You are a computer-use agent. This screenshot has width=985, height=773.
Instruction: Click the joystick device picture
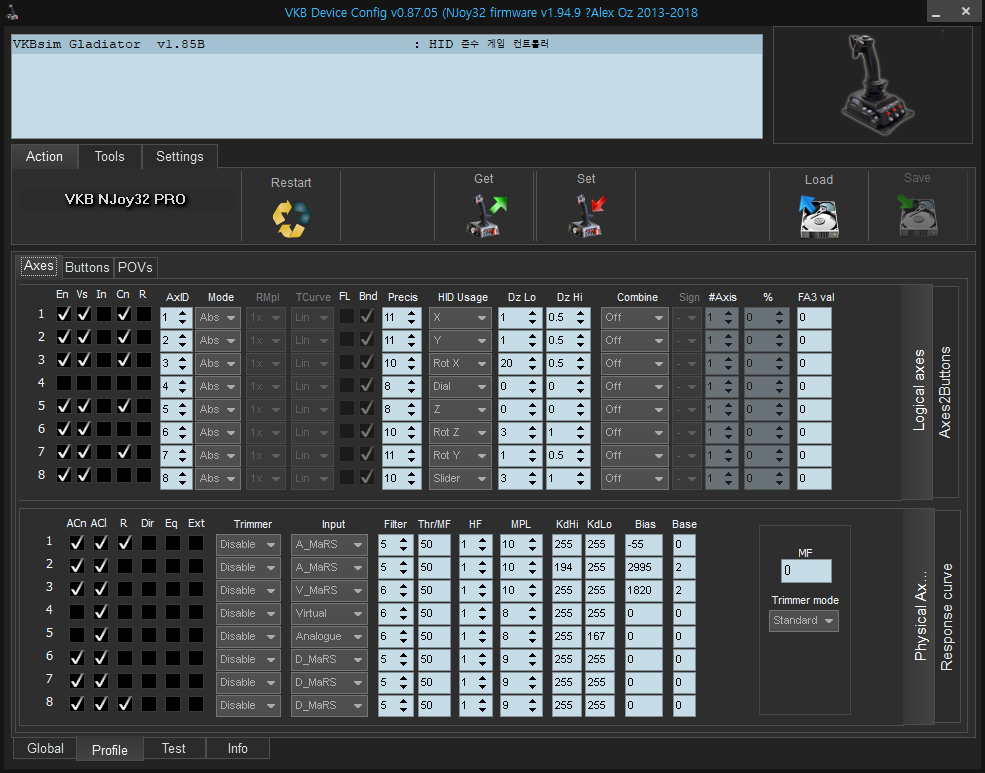(x=878, y=85)
